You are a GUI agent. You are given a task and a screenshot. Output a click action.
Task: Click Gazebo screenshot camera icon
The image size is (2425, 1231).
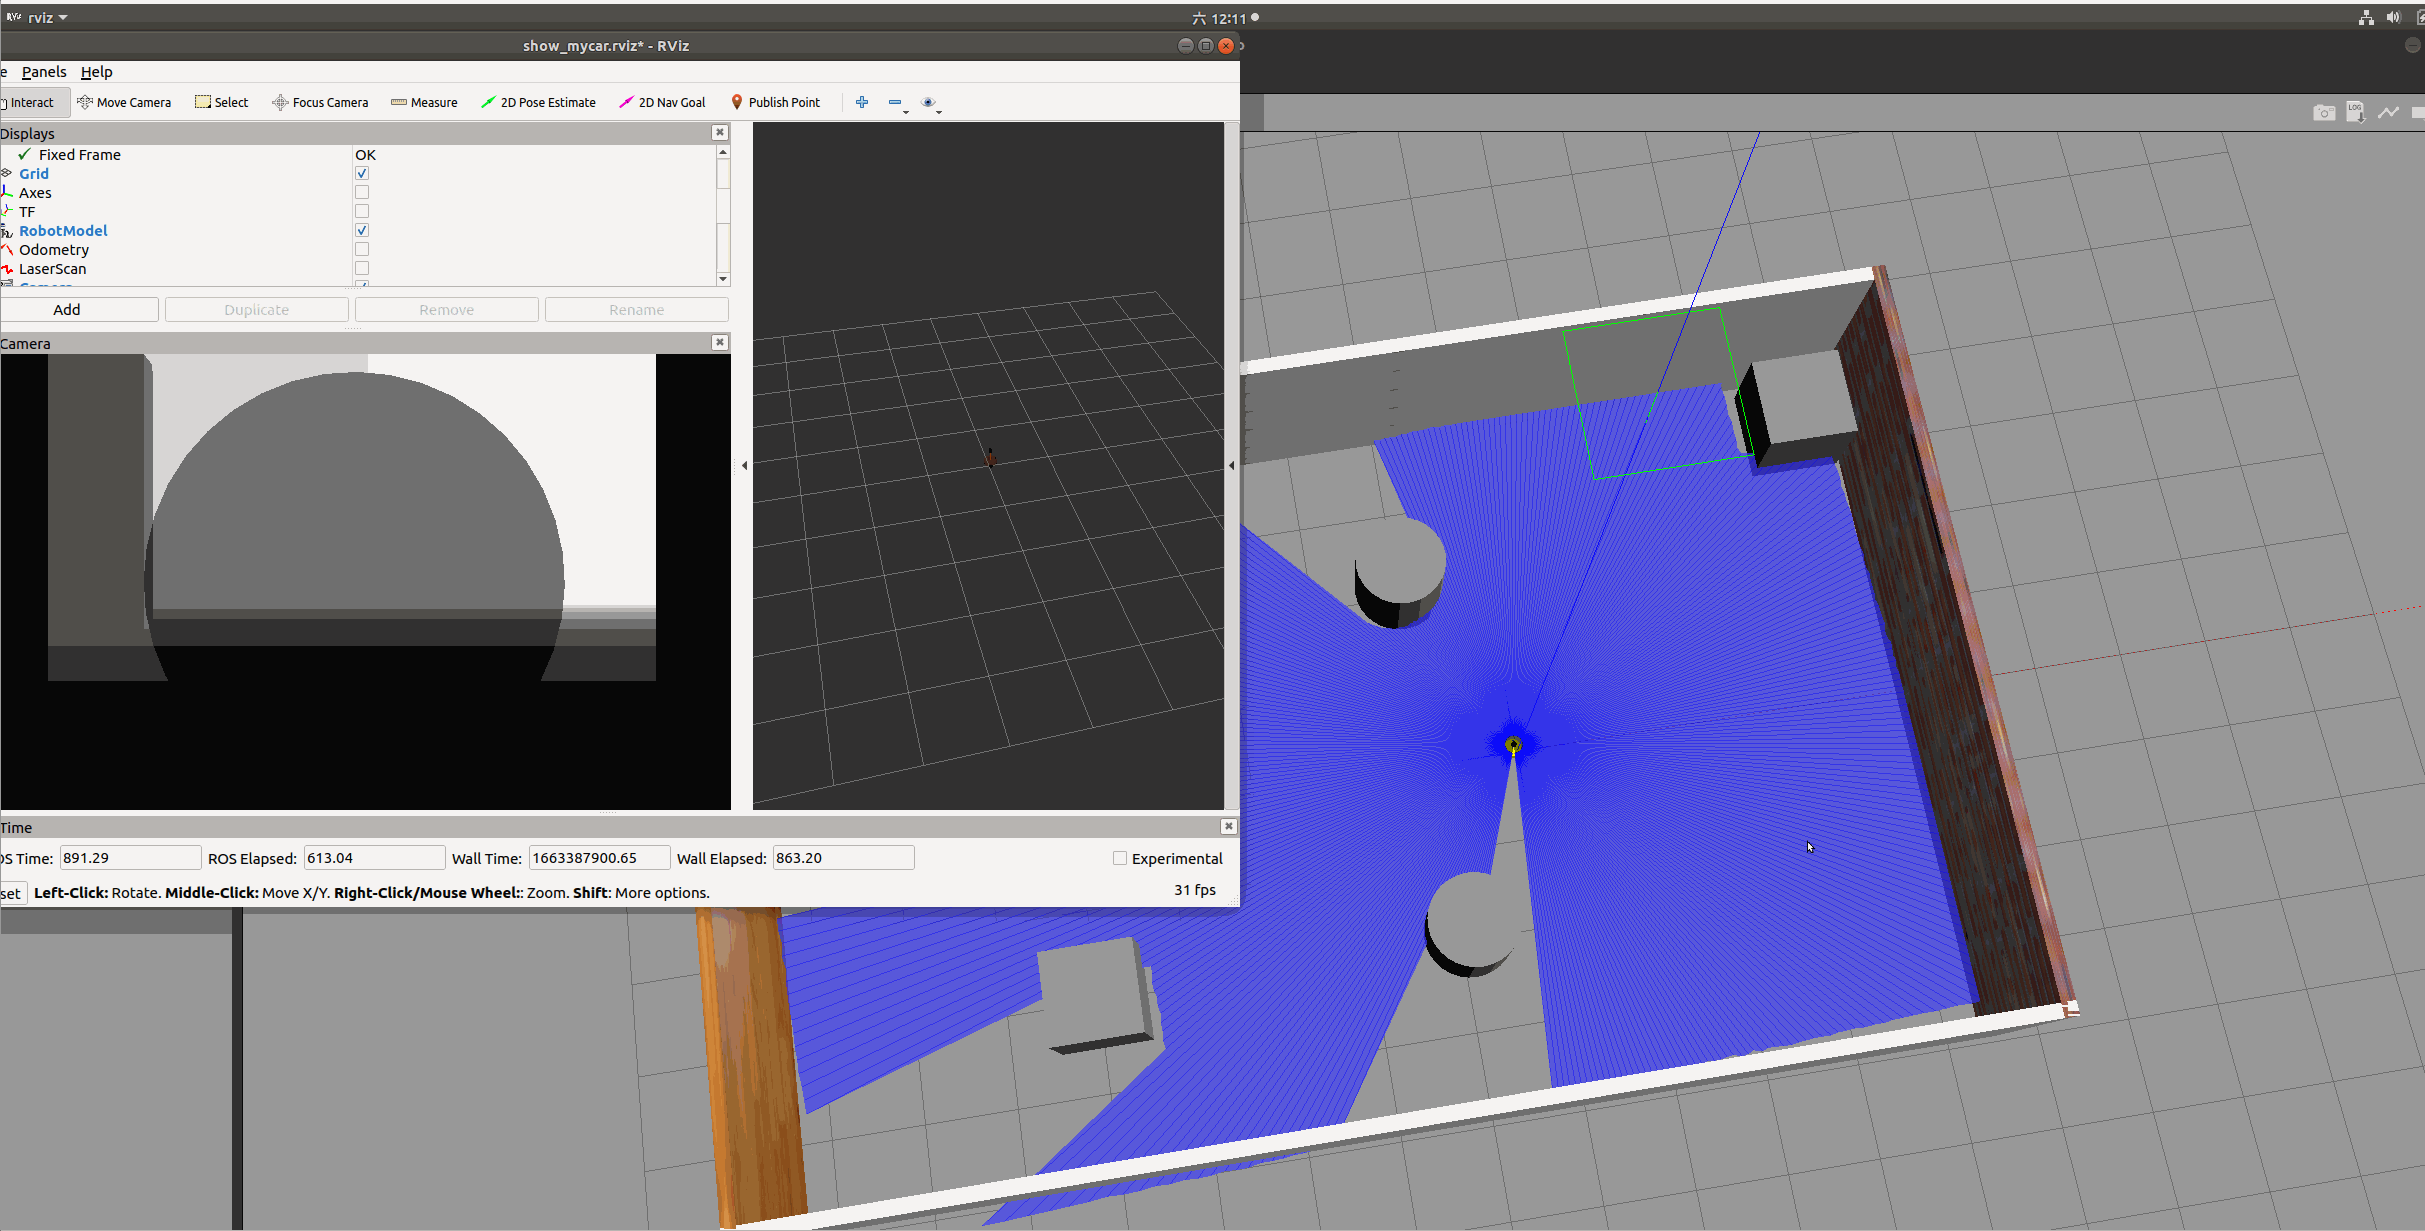[x=2324, y=112]
